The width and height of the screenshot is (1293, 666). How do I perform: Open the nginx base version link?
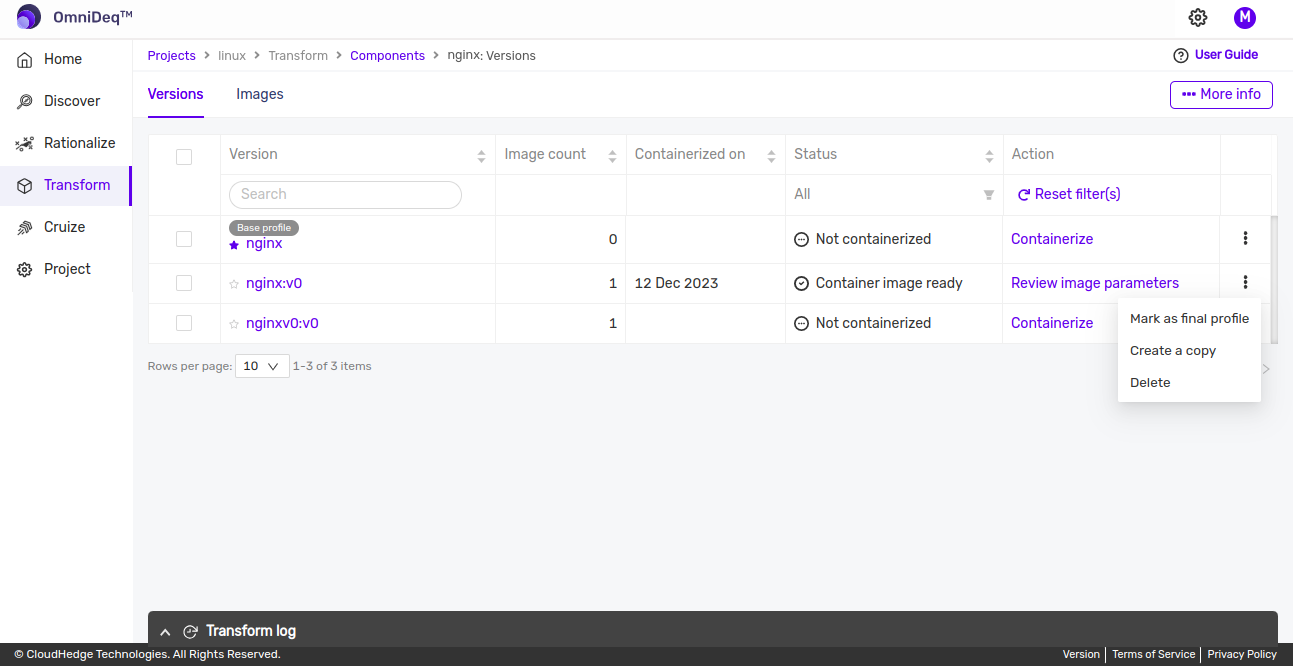click(264, 243)
